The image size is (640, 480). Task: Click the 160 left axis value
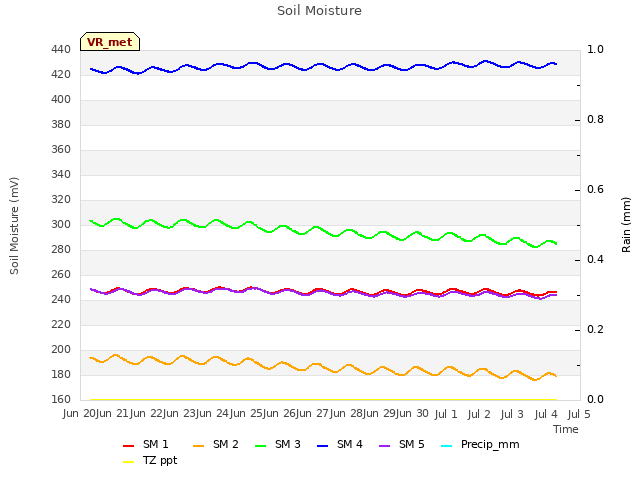(61, 399)
